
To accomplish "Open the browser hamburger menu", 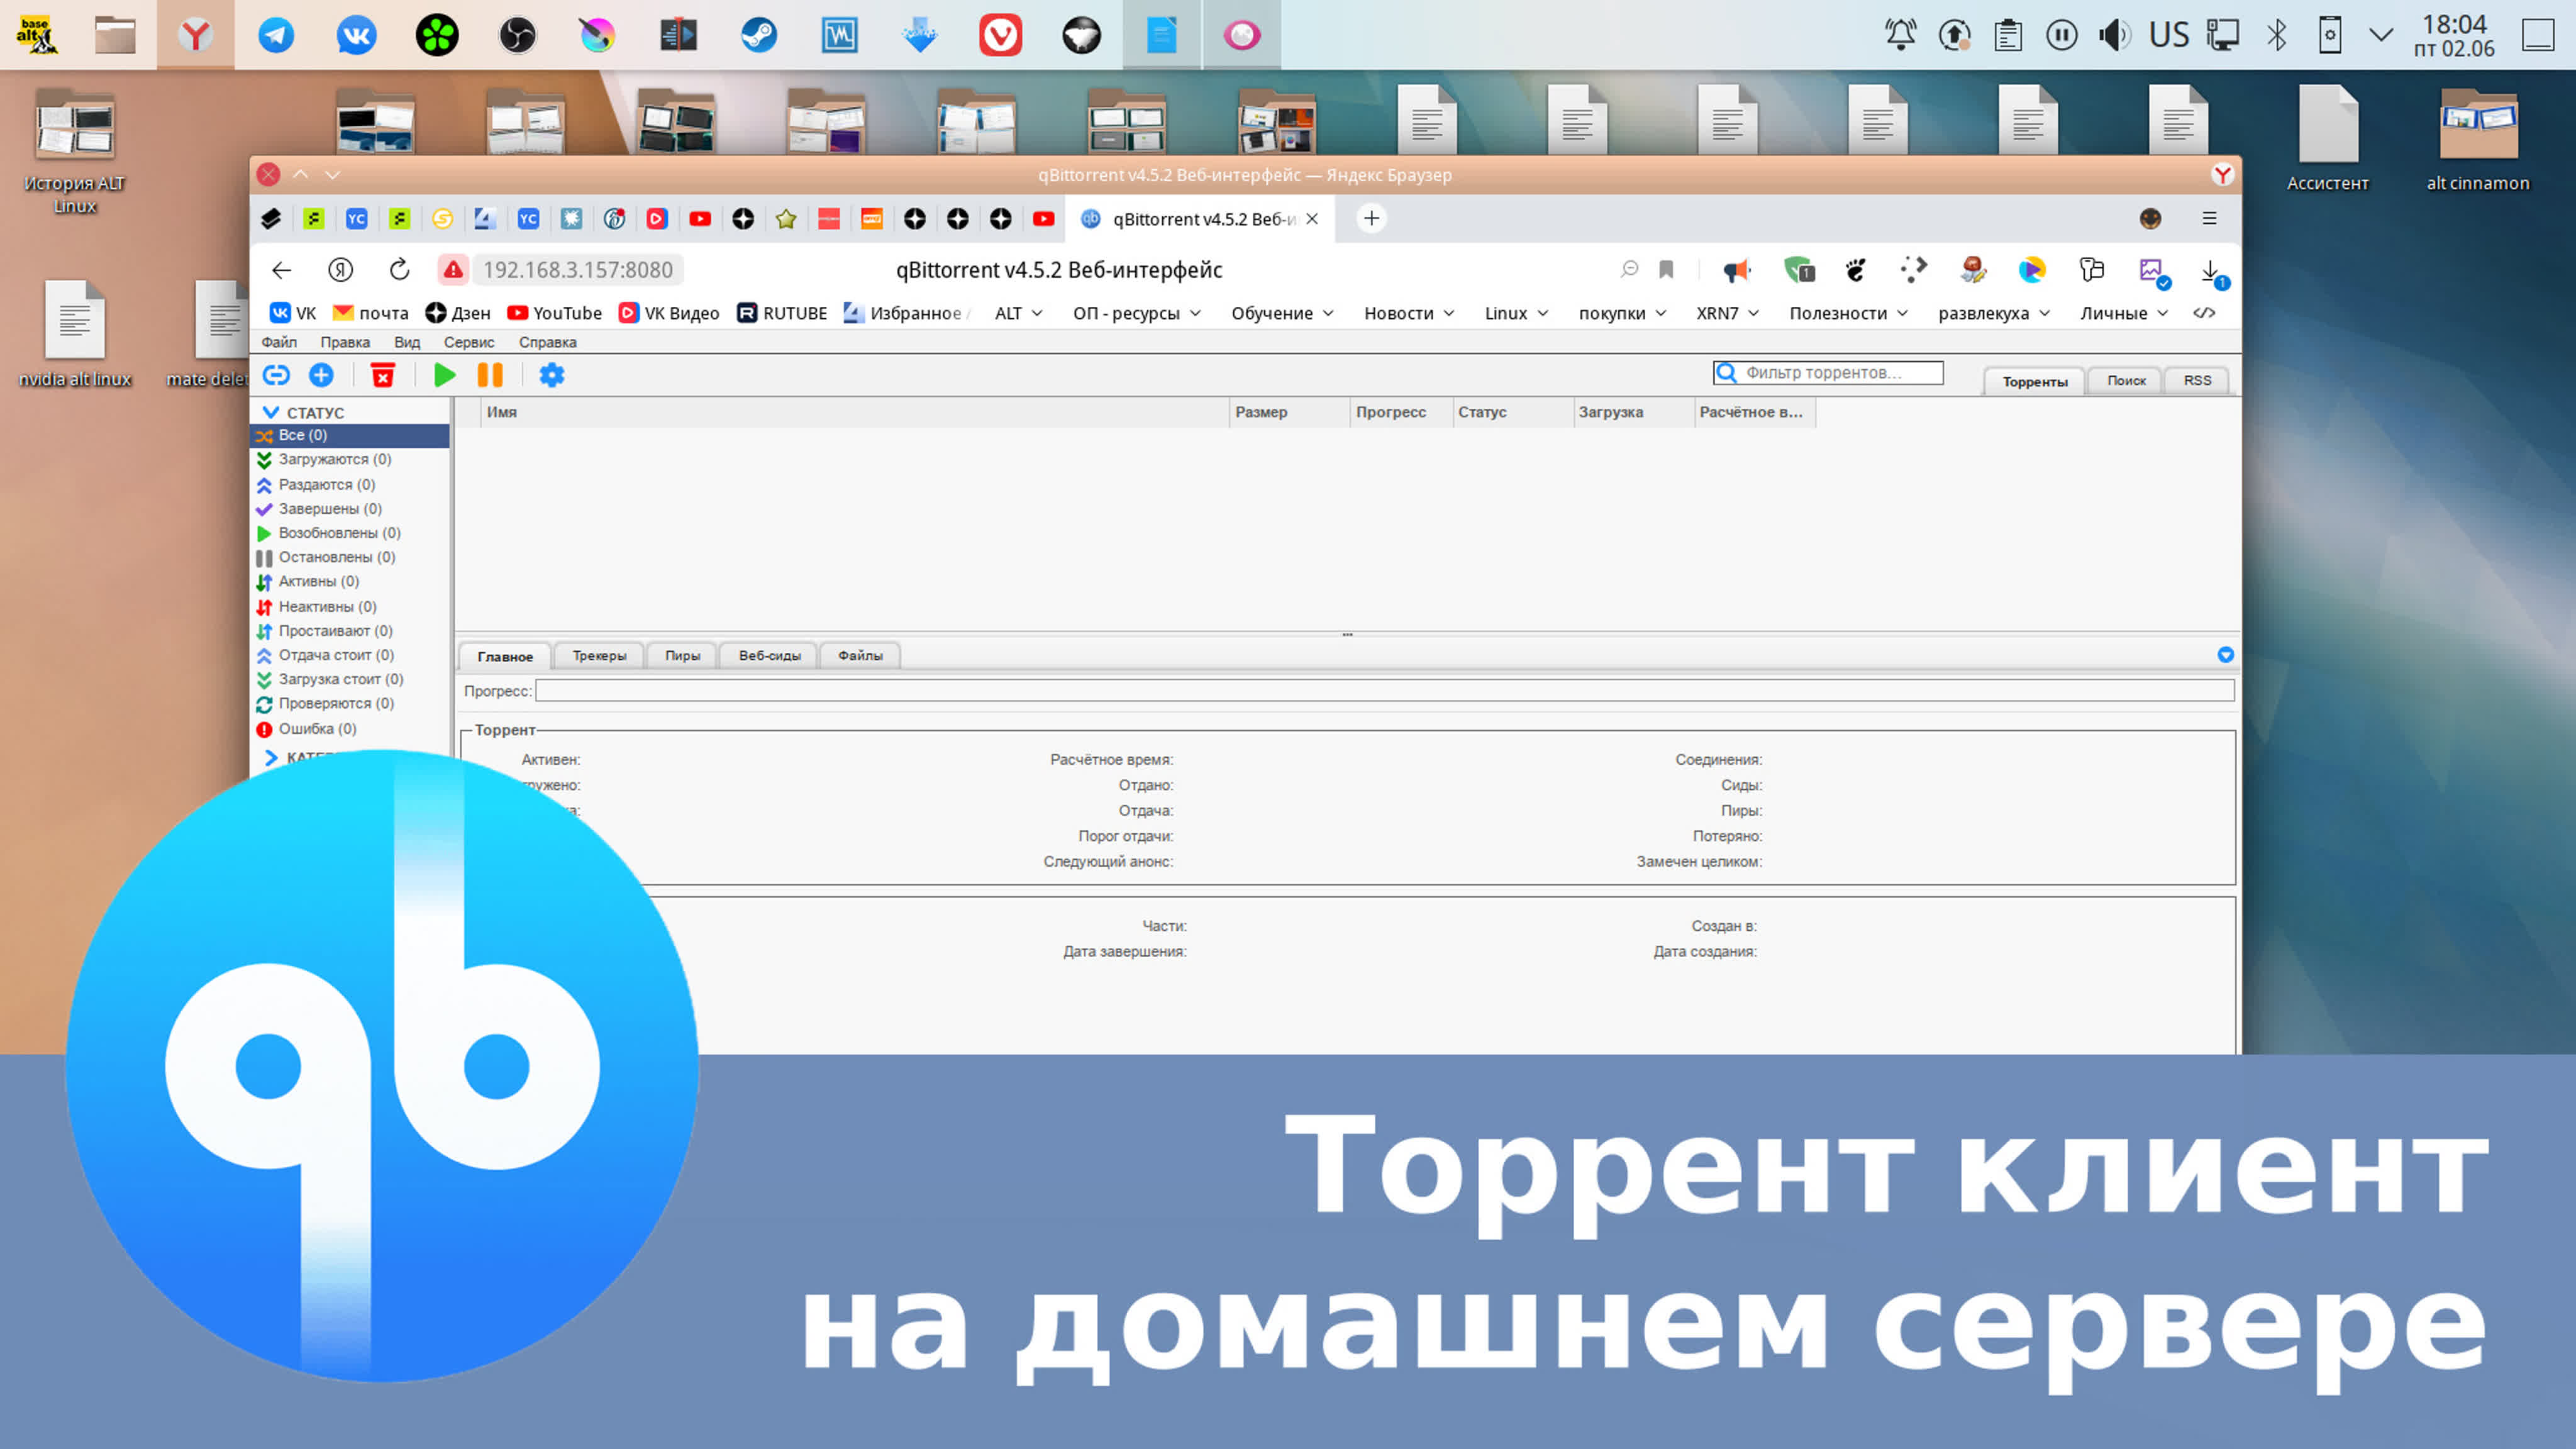I will coord(2210,218).
